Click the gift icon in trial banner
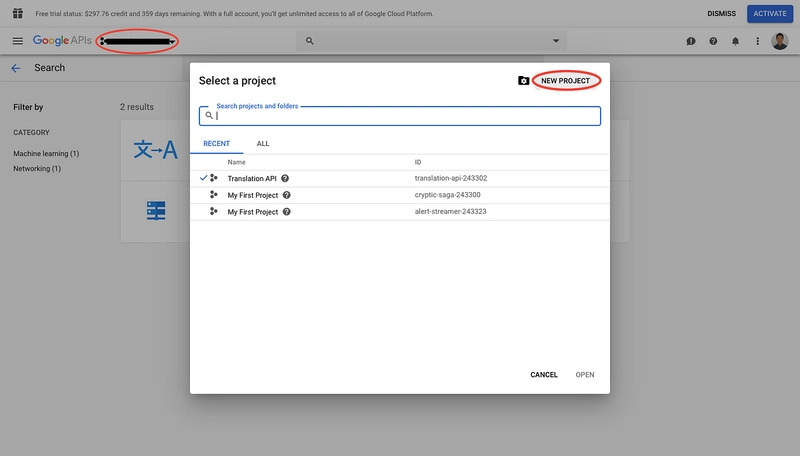The width and height of the screenshot is (800, 456). pos(17,13)
